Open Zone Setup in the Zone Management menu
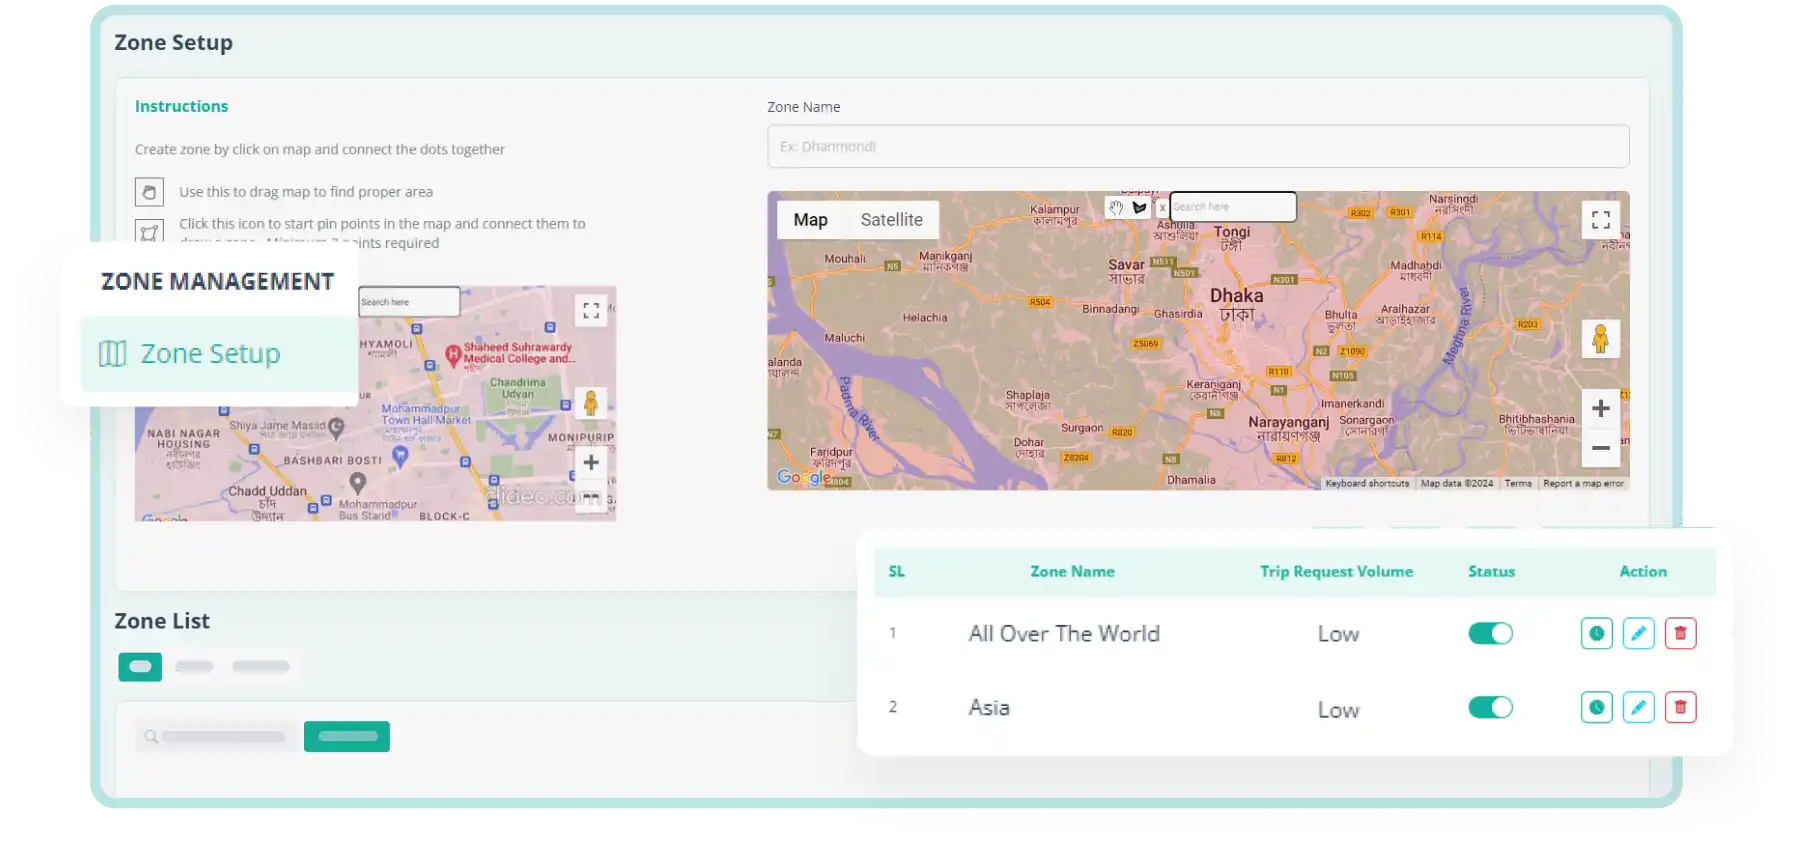 click(219, 354)
